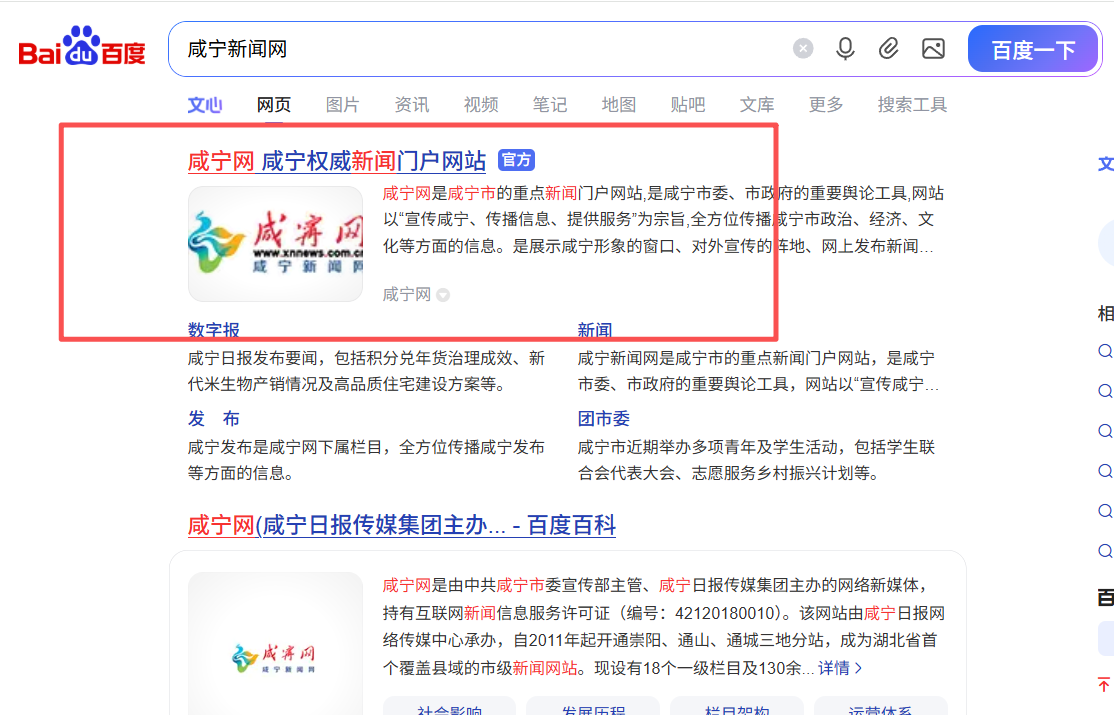Open the 贴吧 tab

pos(687,104)
